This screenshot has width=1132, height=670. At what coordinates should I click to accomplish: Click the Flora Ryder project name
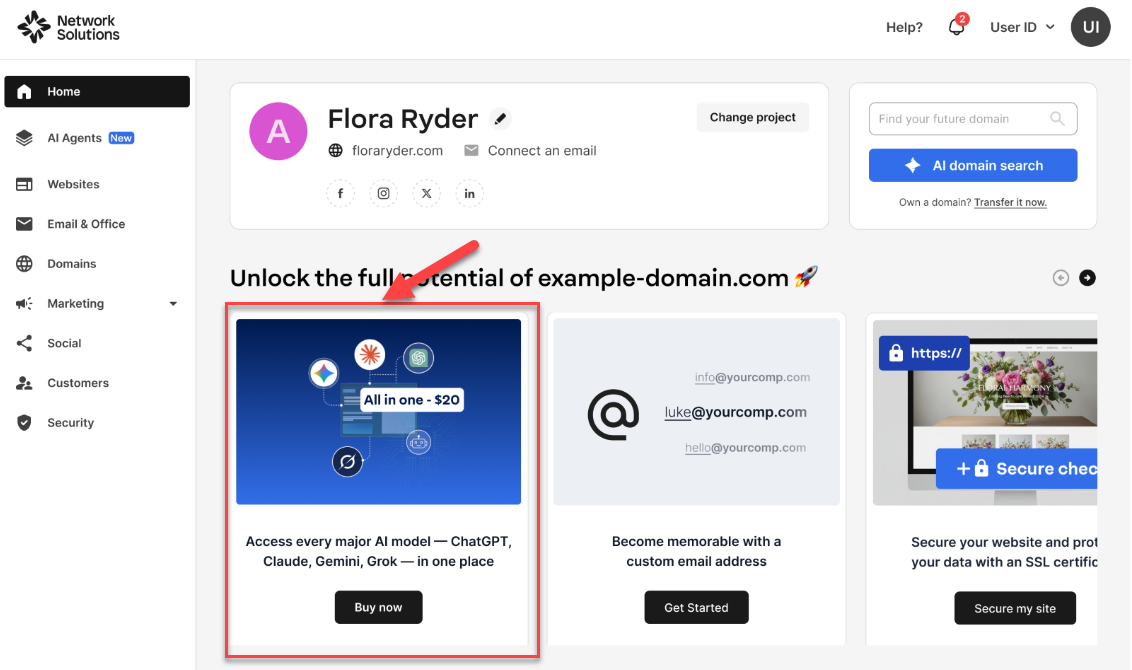coord(403,118)
